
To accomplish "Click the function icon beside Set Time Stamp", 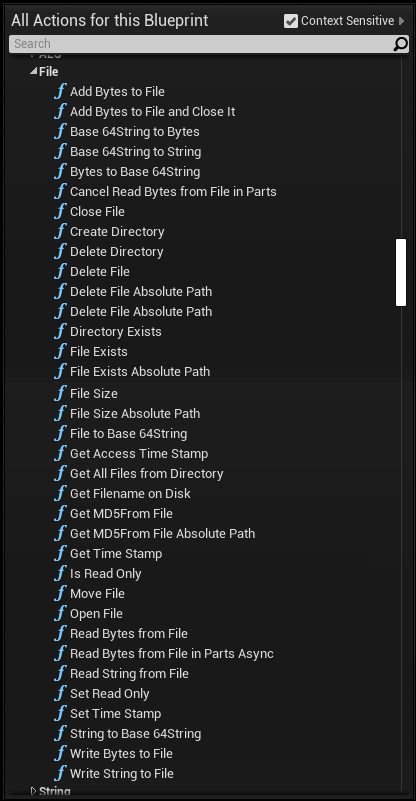I will click(x=60, y=714).
